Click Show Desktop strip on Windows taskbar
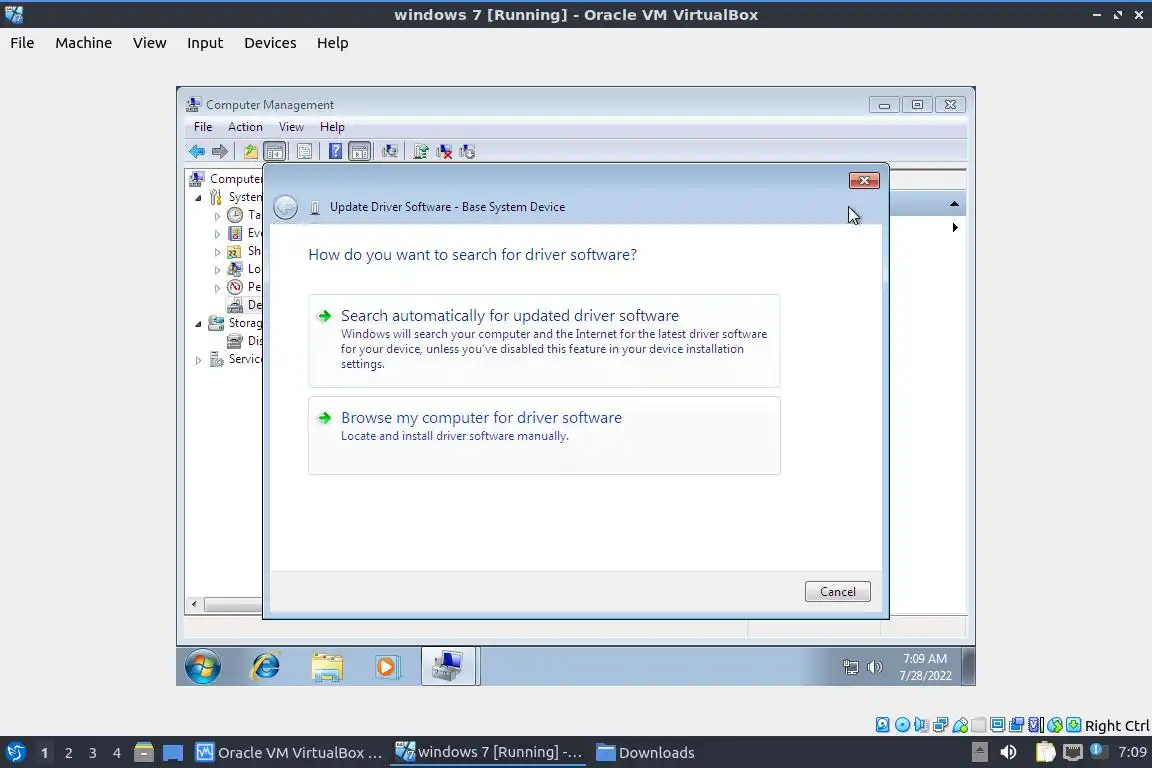Viewport: 1152px width, 768px height. (968, 666)
